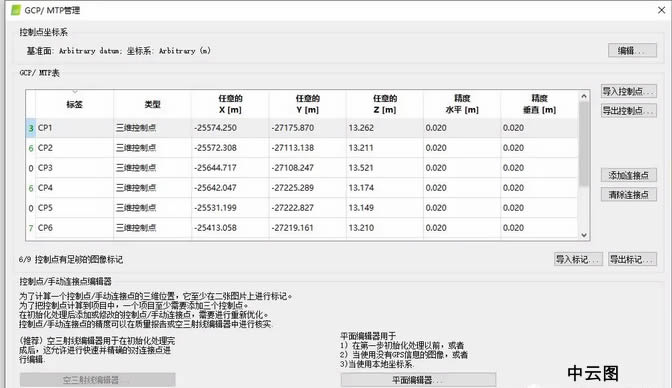The width and height of the screenshot is (672, 388).
Task: Click Z value 13.174
Action: (361, 188)
